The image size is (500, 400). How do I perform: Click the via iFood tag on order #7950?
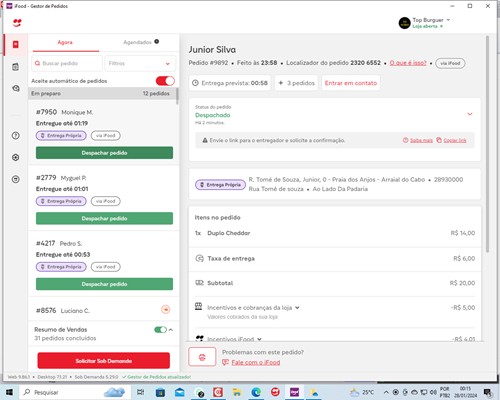(106, 136)
